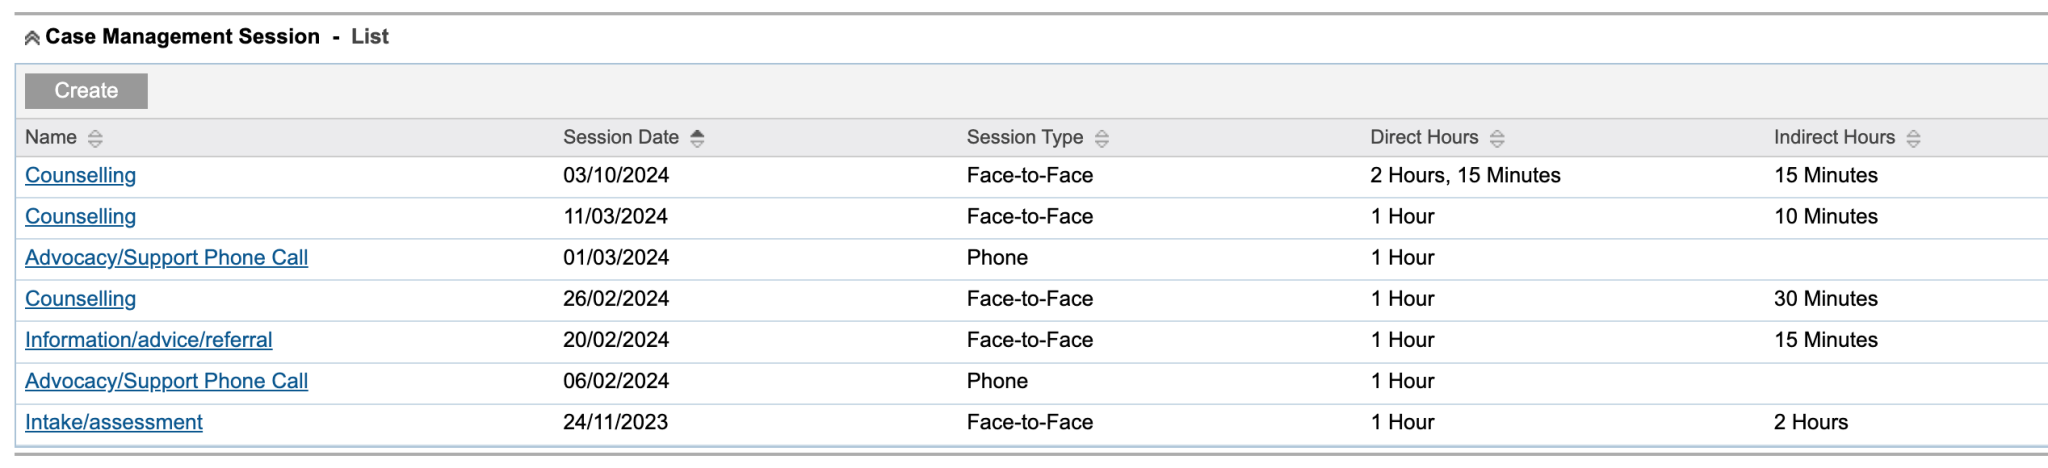The height and width of the screenshot is (468, 2048).
Task: Collapse the Case Management Session section
Action: tap(32, 38)
